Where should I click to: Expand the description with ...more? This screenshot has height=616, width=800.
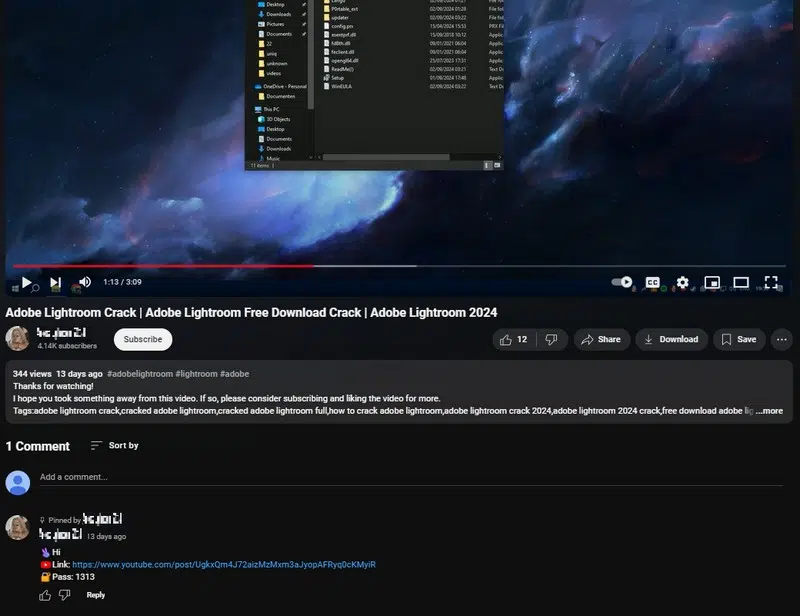(x=769, y=410)
